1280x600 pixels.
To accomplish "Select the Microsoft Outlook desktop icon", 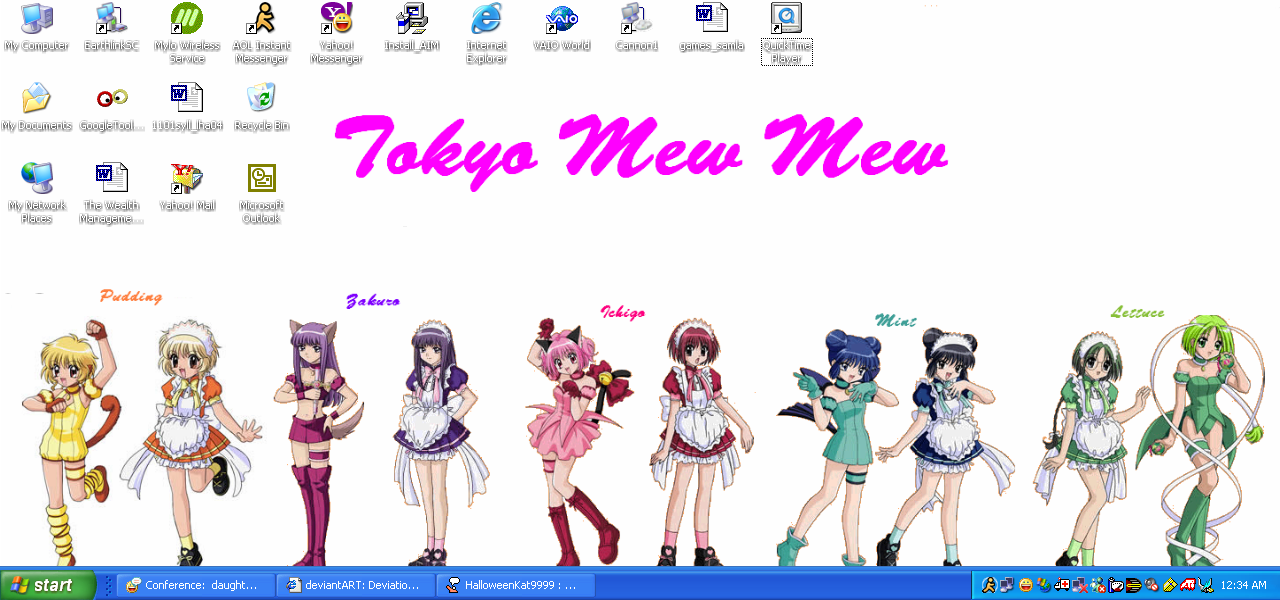I will (x=262, y=194).
